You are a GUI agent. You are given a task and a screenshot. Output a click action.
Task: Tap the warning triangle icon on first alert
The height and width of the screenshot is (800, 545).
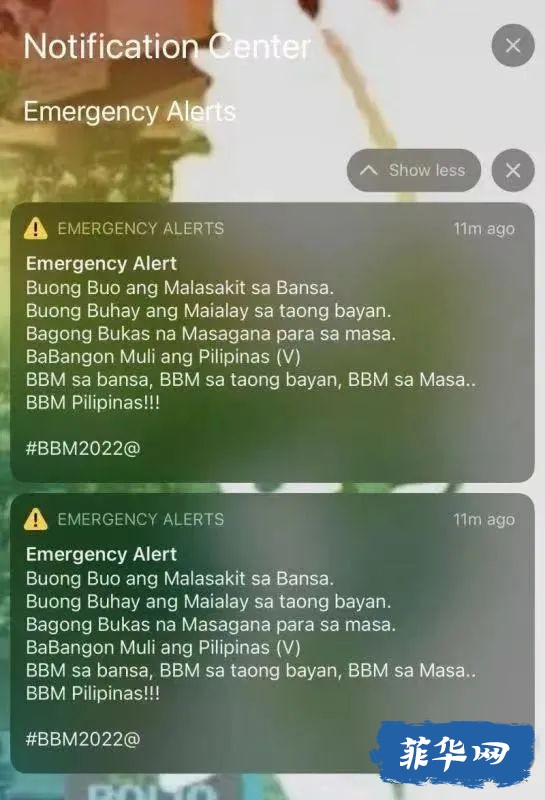click(36, 228)
